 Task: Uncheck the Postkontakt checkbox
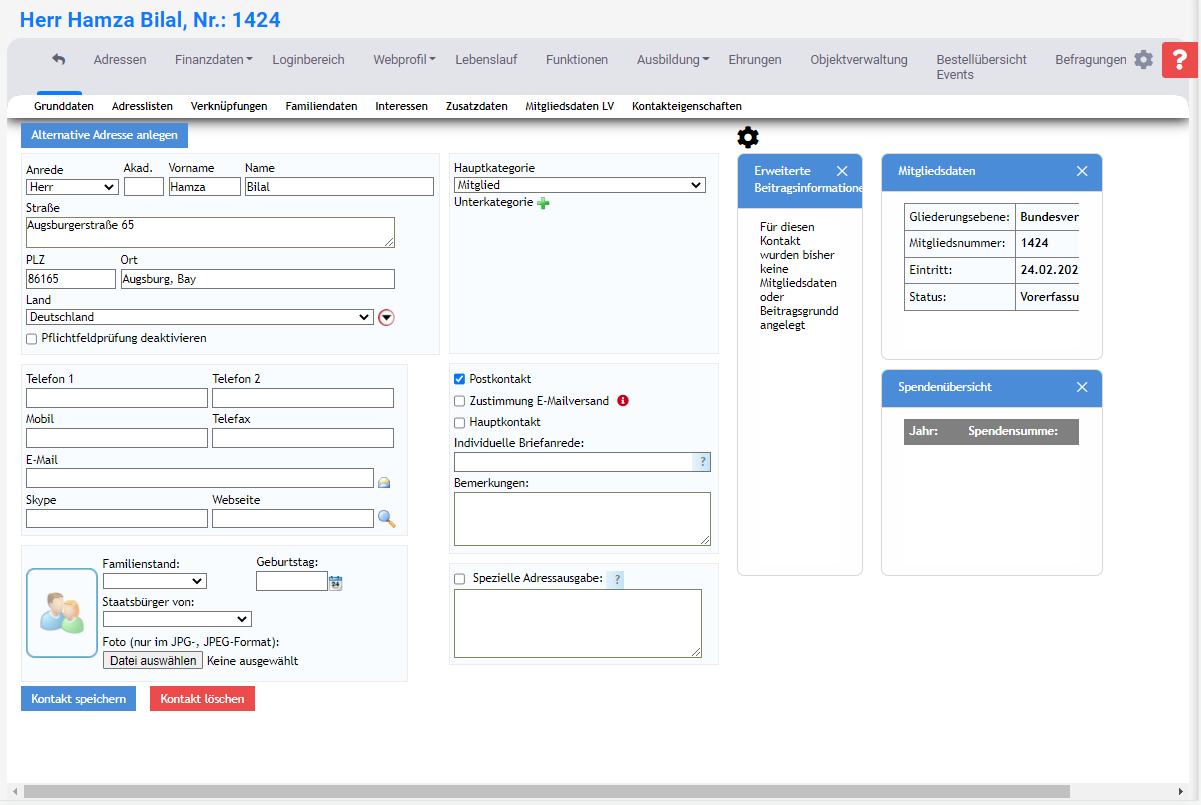[x=460, y=380]
